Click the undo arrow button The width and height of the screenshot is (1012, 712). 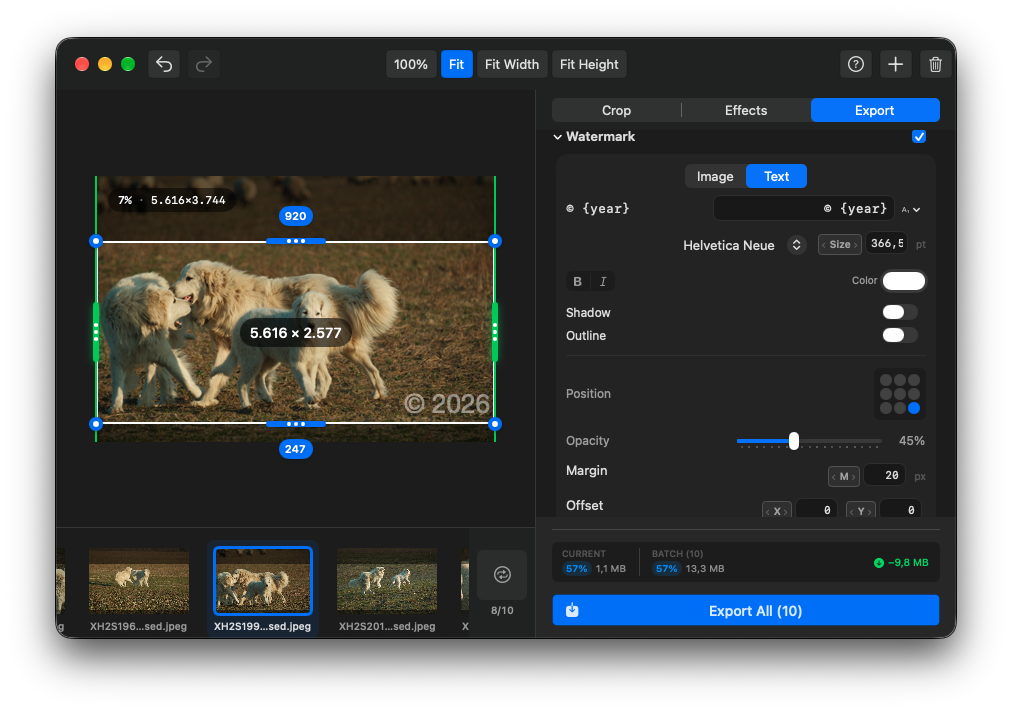tap(164, 64)
